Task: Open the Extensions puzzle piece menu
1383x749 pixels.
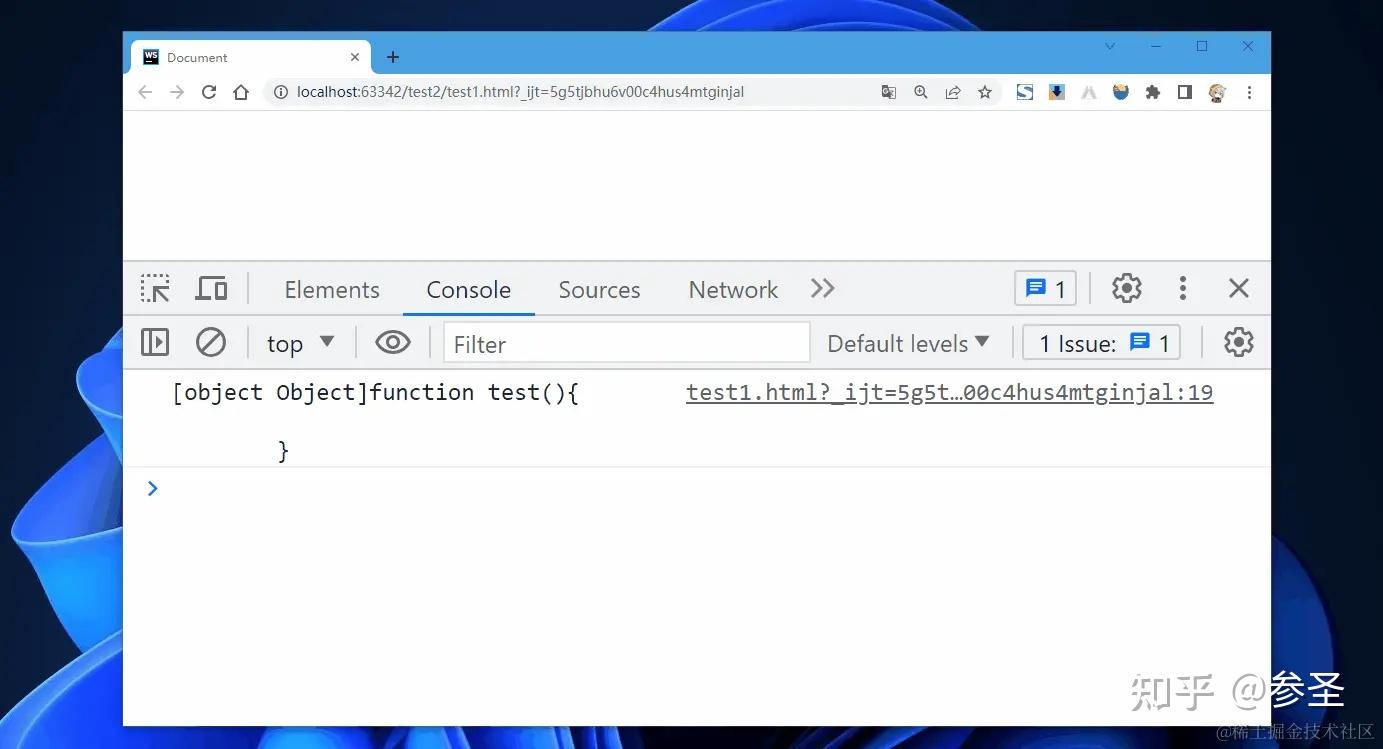Action: 1153,92
